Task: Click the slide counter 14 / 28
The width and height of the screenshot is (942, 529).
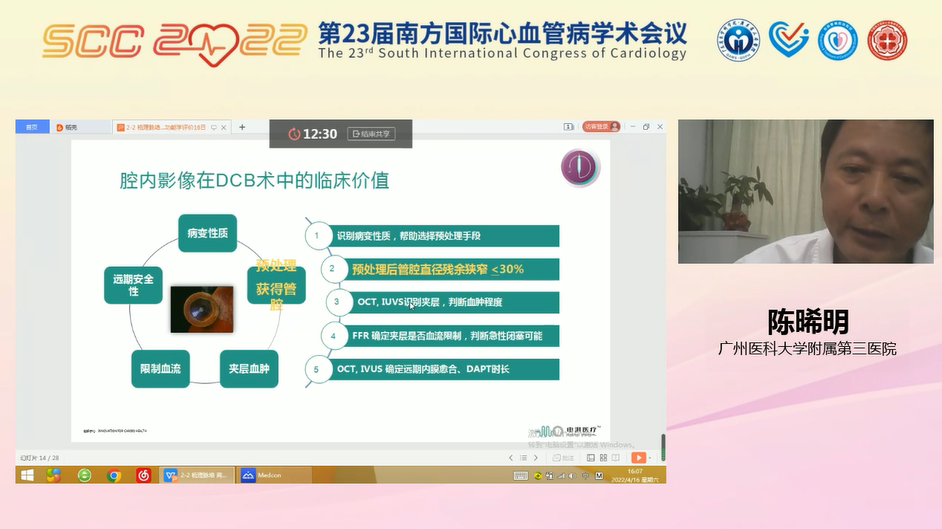Action: pos(40,458)
